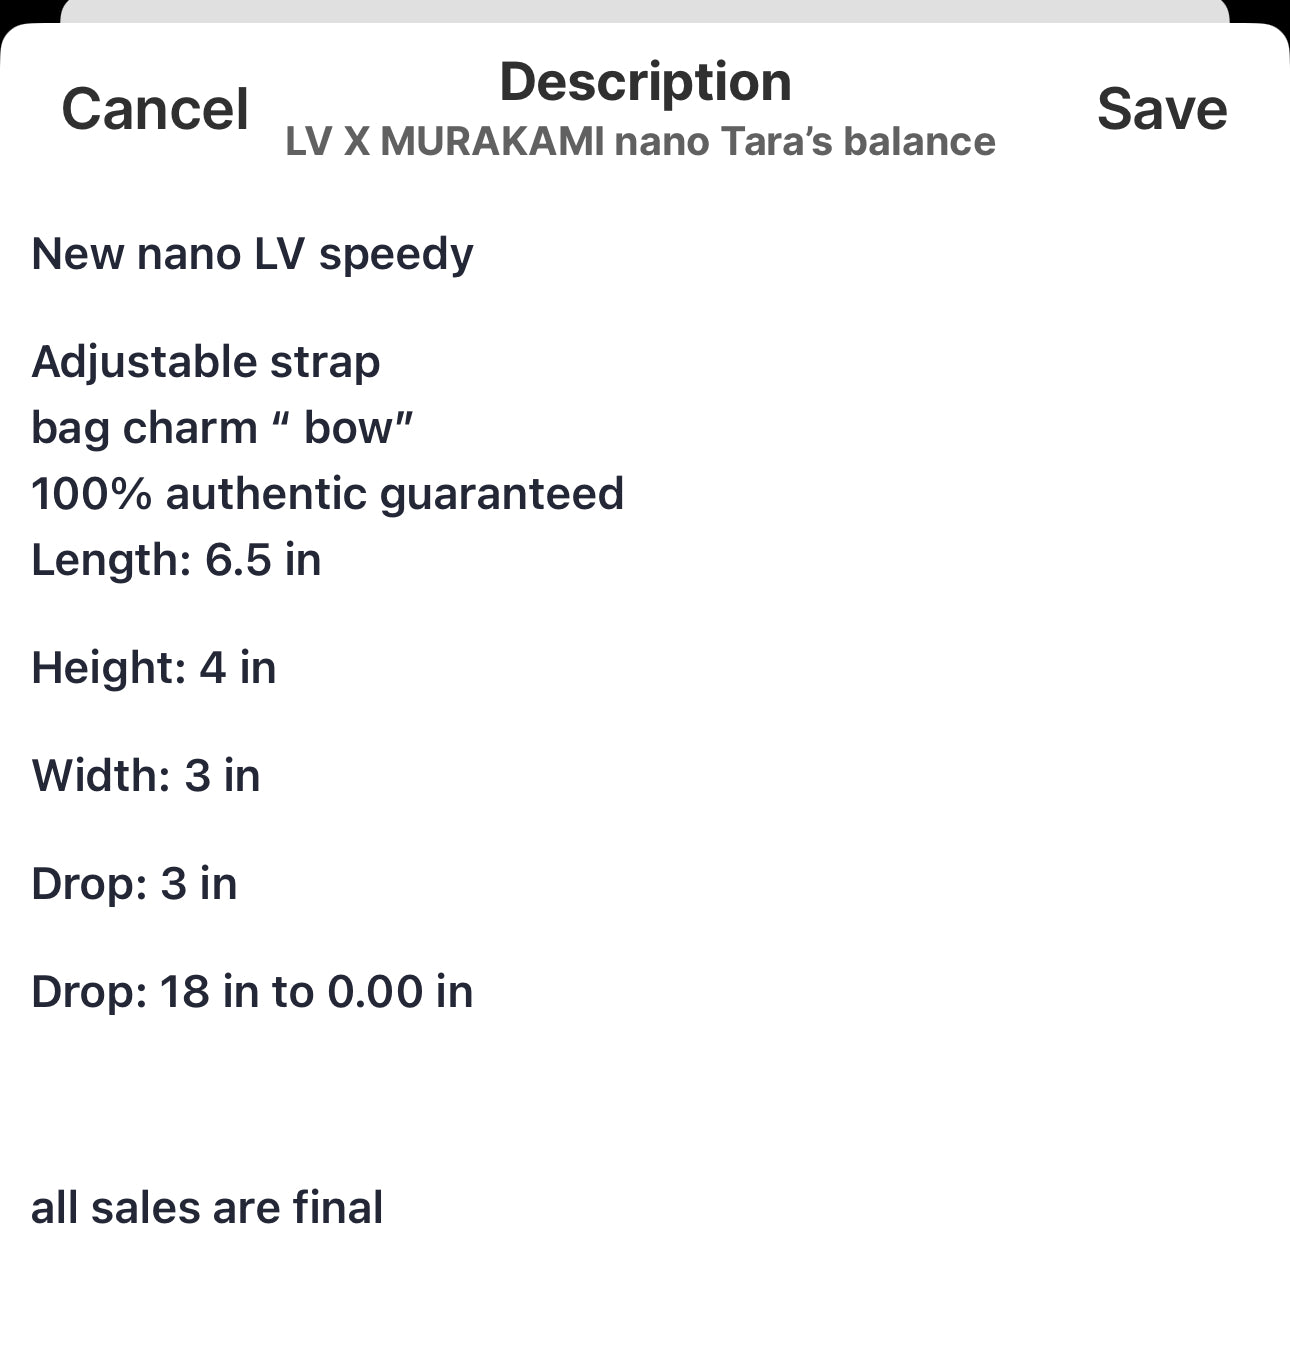Tap the '100% authentic guaranteed' text

pyautogui.click(x=328, y=494)
